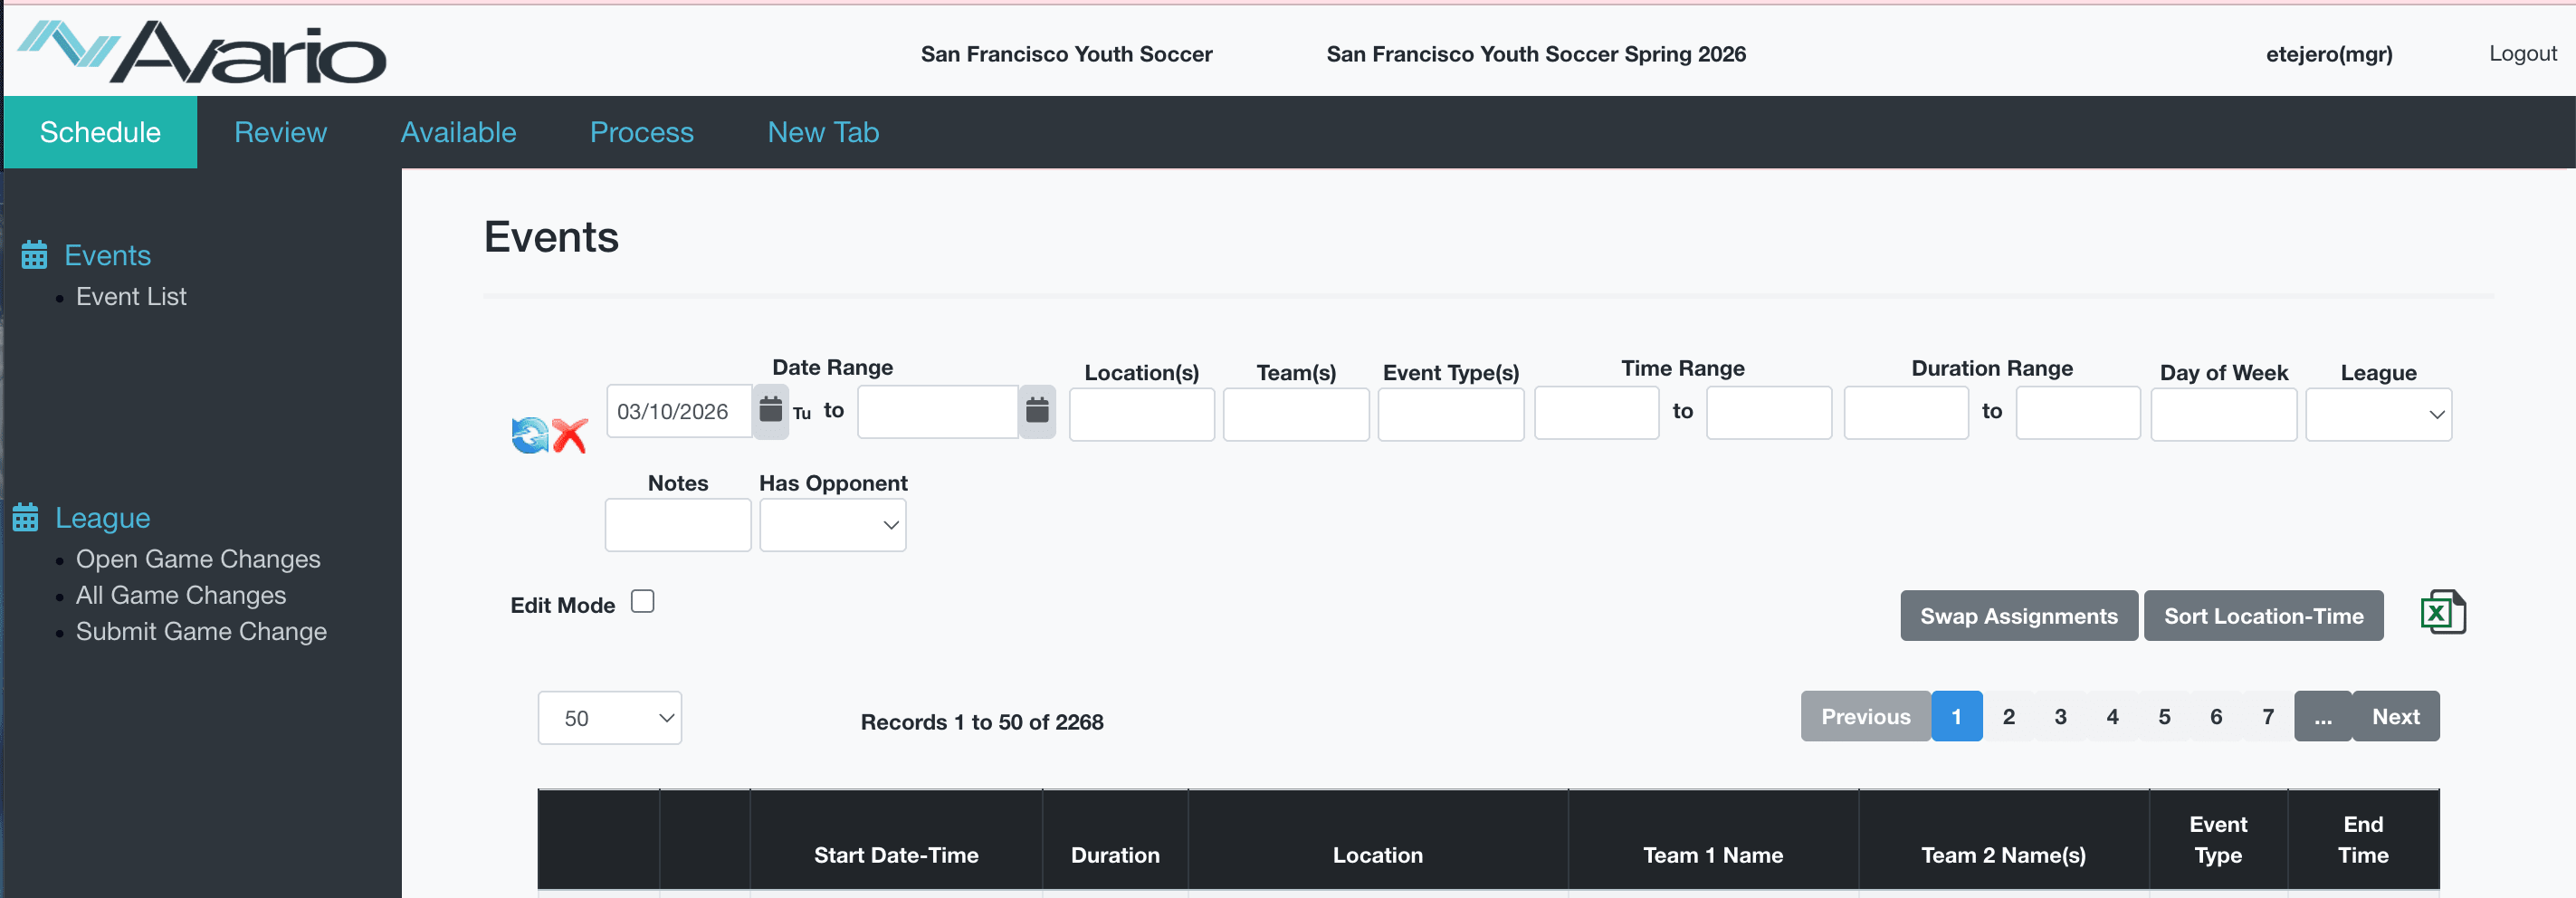The width and height of the screenshot is (2576, 898).
Task: Click the Location(s) filter input field
Action: (x=1141, y=415)
